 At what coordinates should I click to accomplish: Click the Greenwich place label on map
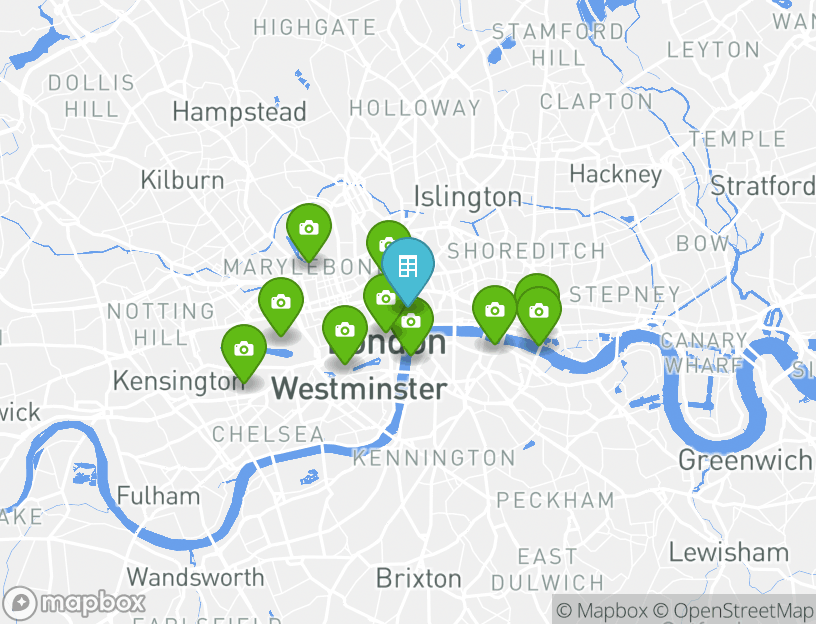pos(745,460)
